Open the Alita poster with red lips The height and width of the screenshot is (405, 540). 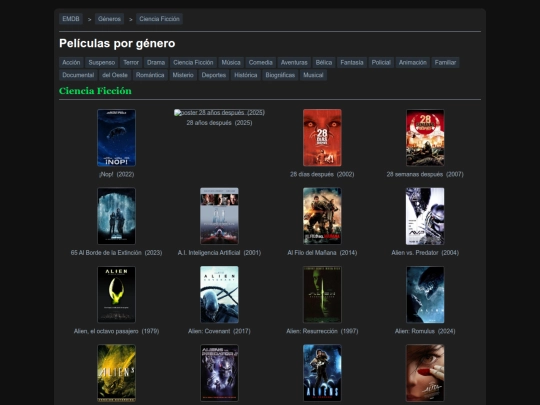coord(425,373)
